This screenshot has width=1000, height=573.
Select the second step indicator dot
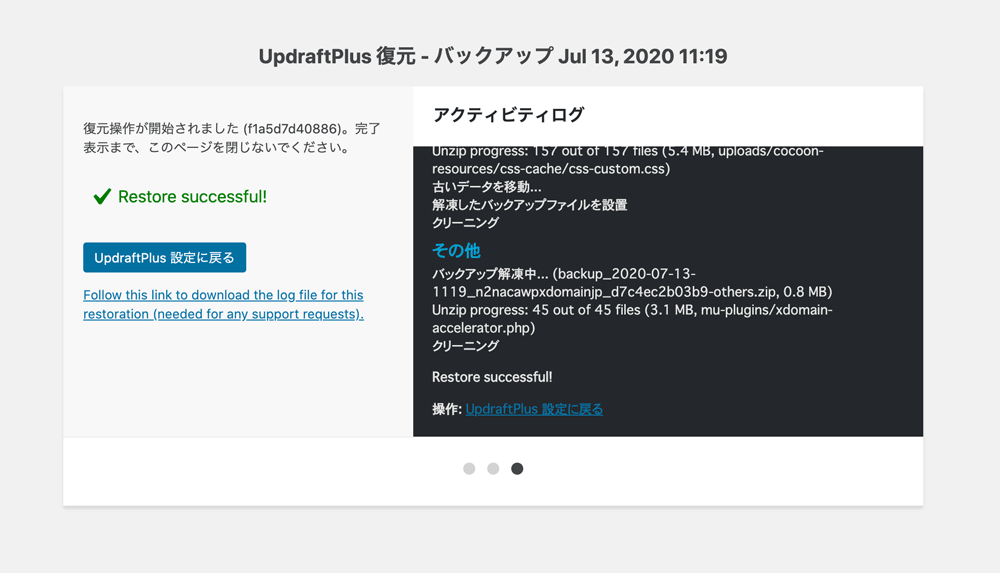(x=493, y=469)
